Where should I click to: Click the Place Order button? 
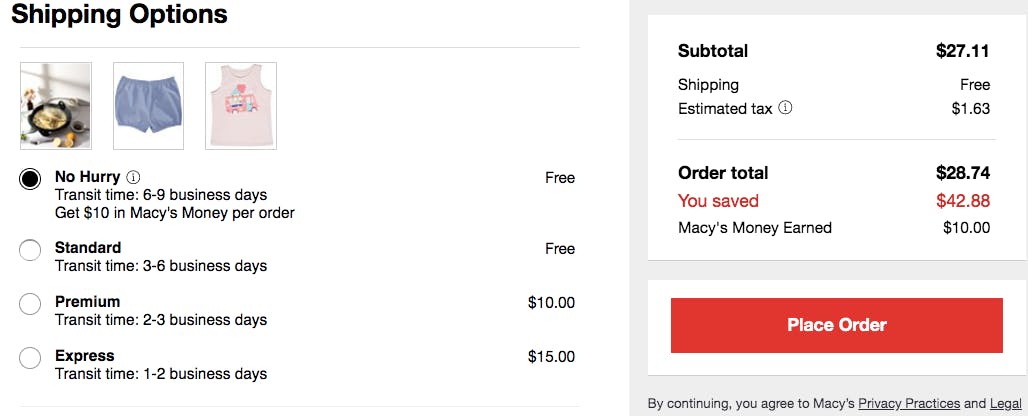[x=837, y=325]
